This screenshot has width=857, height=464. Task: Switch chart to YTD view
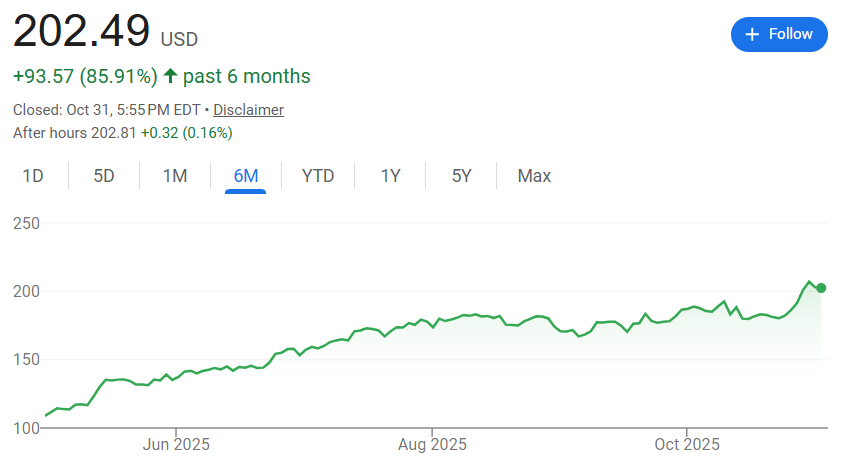(x=318, y=176)
